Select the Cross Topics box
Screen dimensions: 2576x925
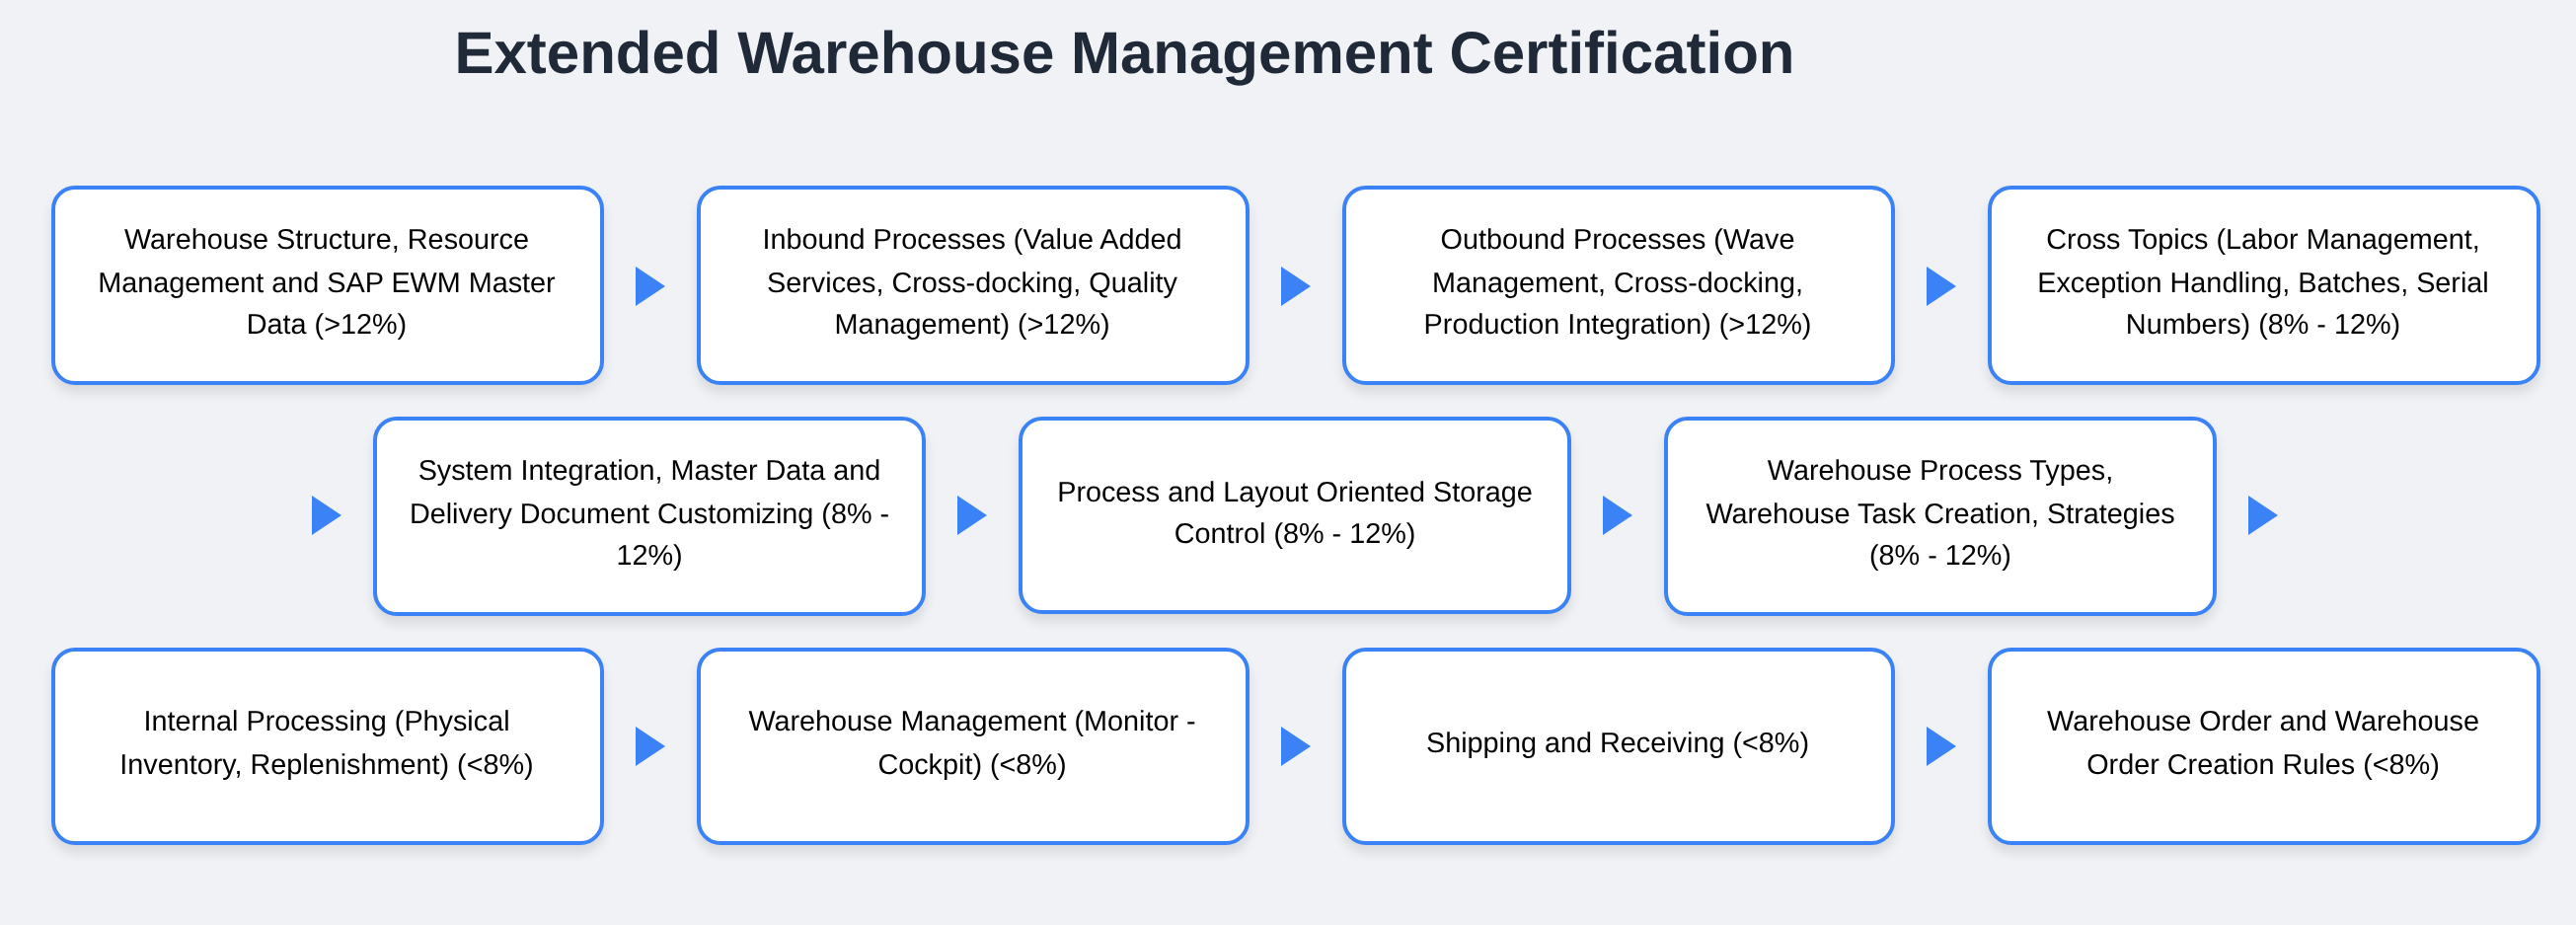click(x=2262, y=284)
